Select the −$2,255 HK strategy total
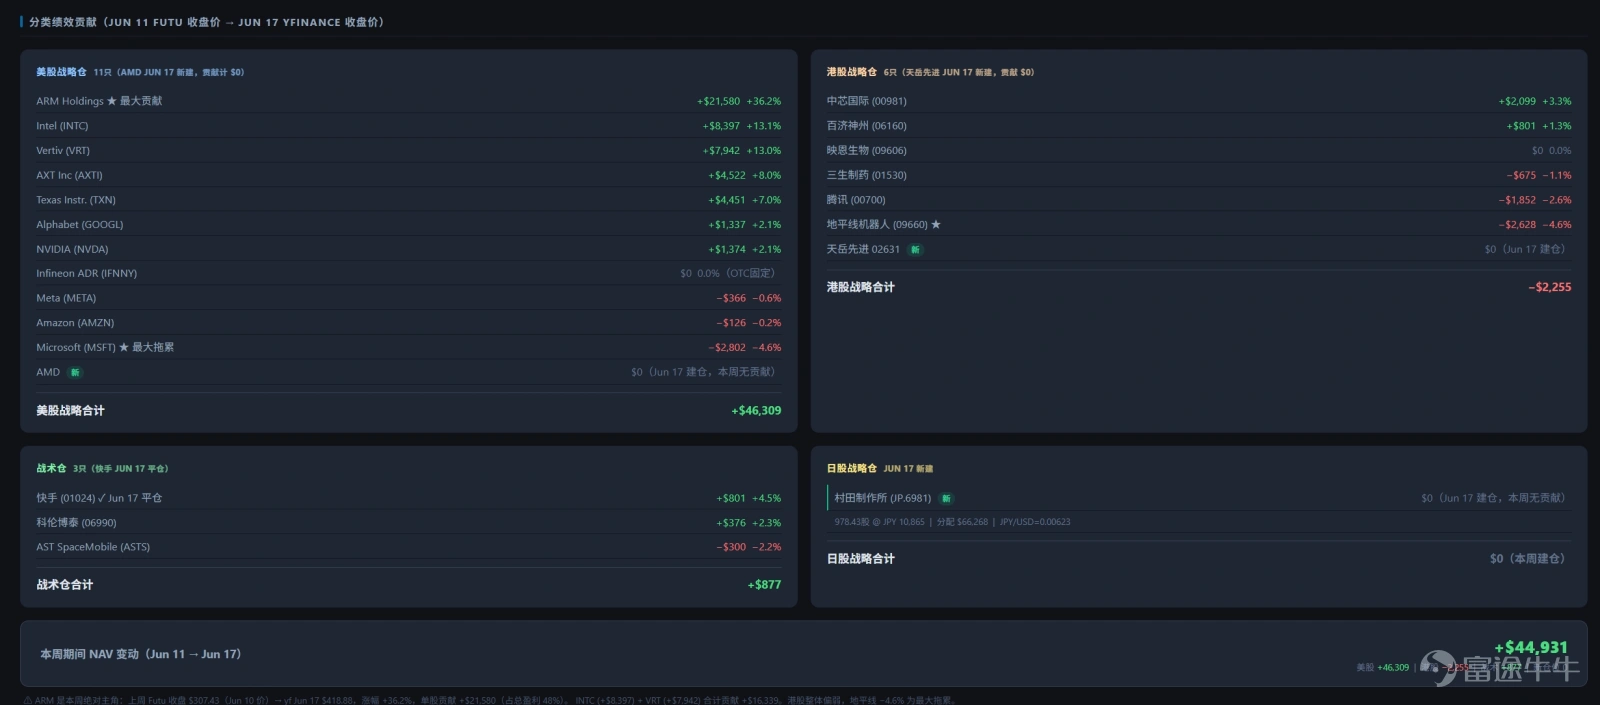1600x705 pixels. click(1550, 287)
